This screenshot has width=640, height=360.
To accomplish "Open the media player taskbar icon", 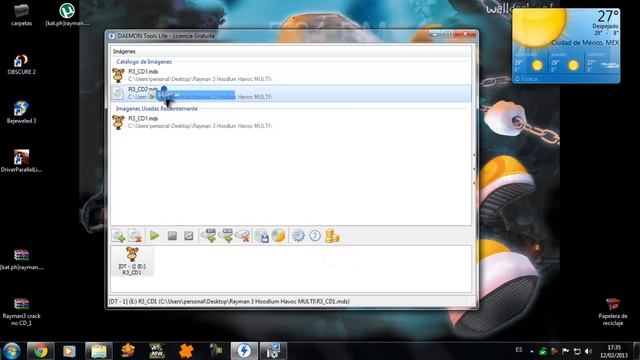I will click(69, 351).
